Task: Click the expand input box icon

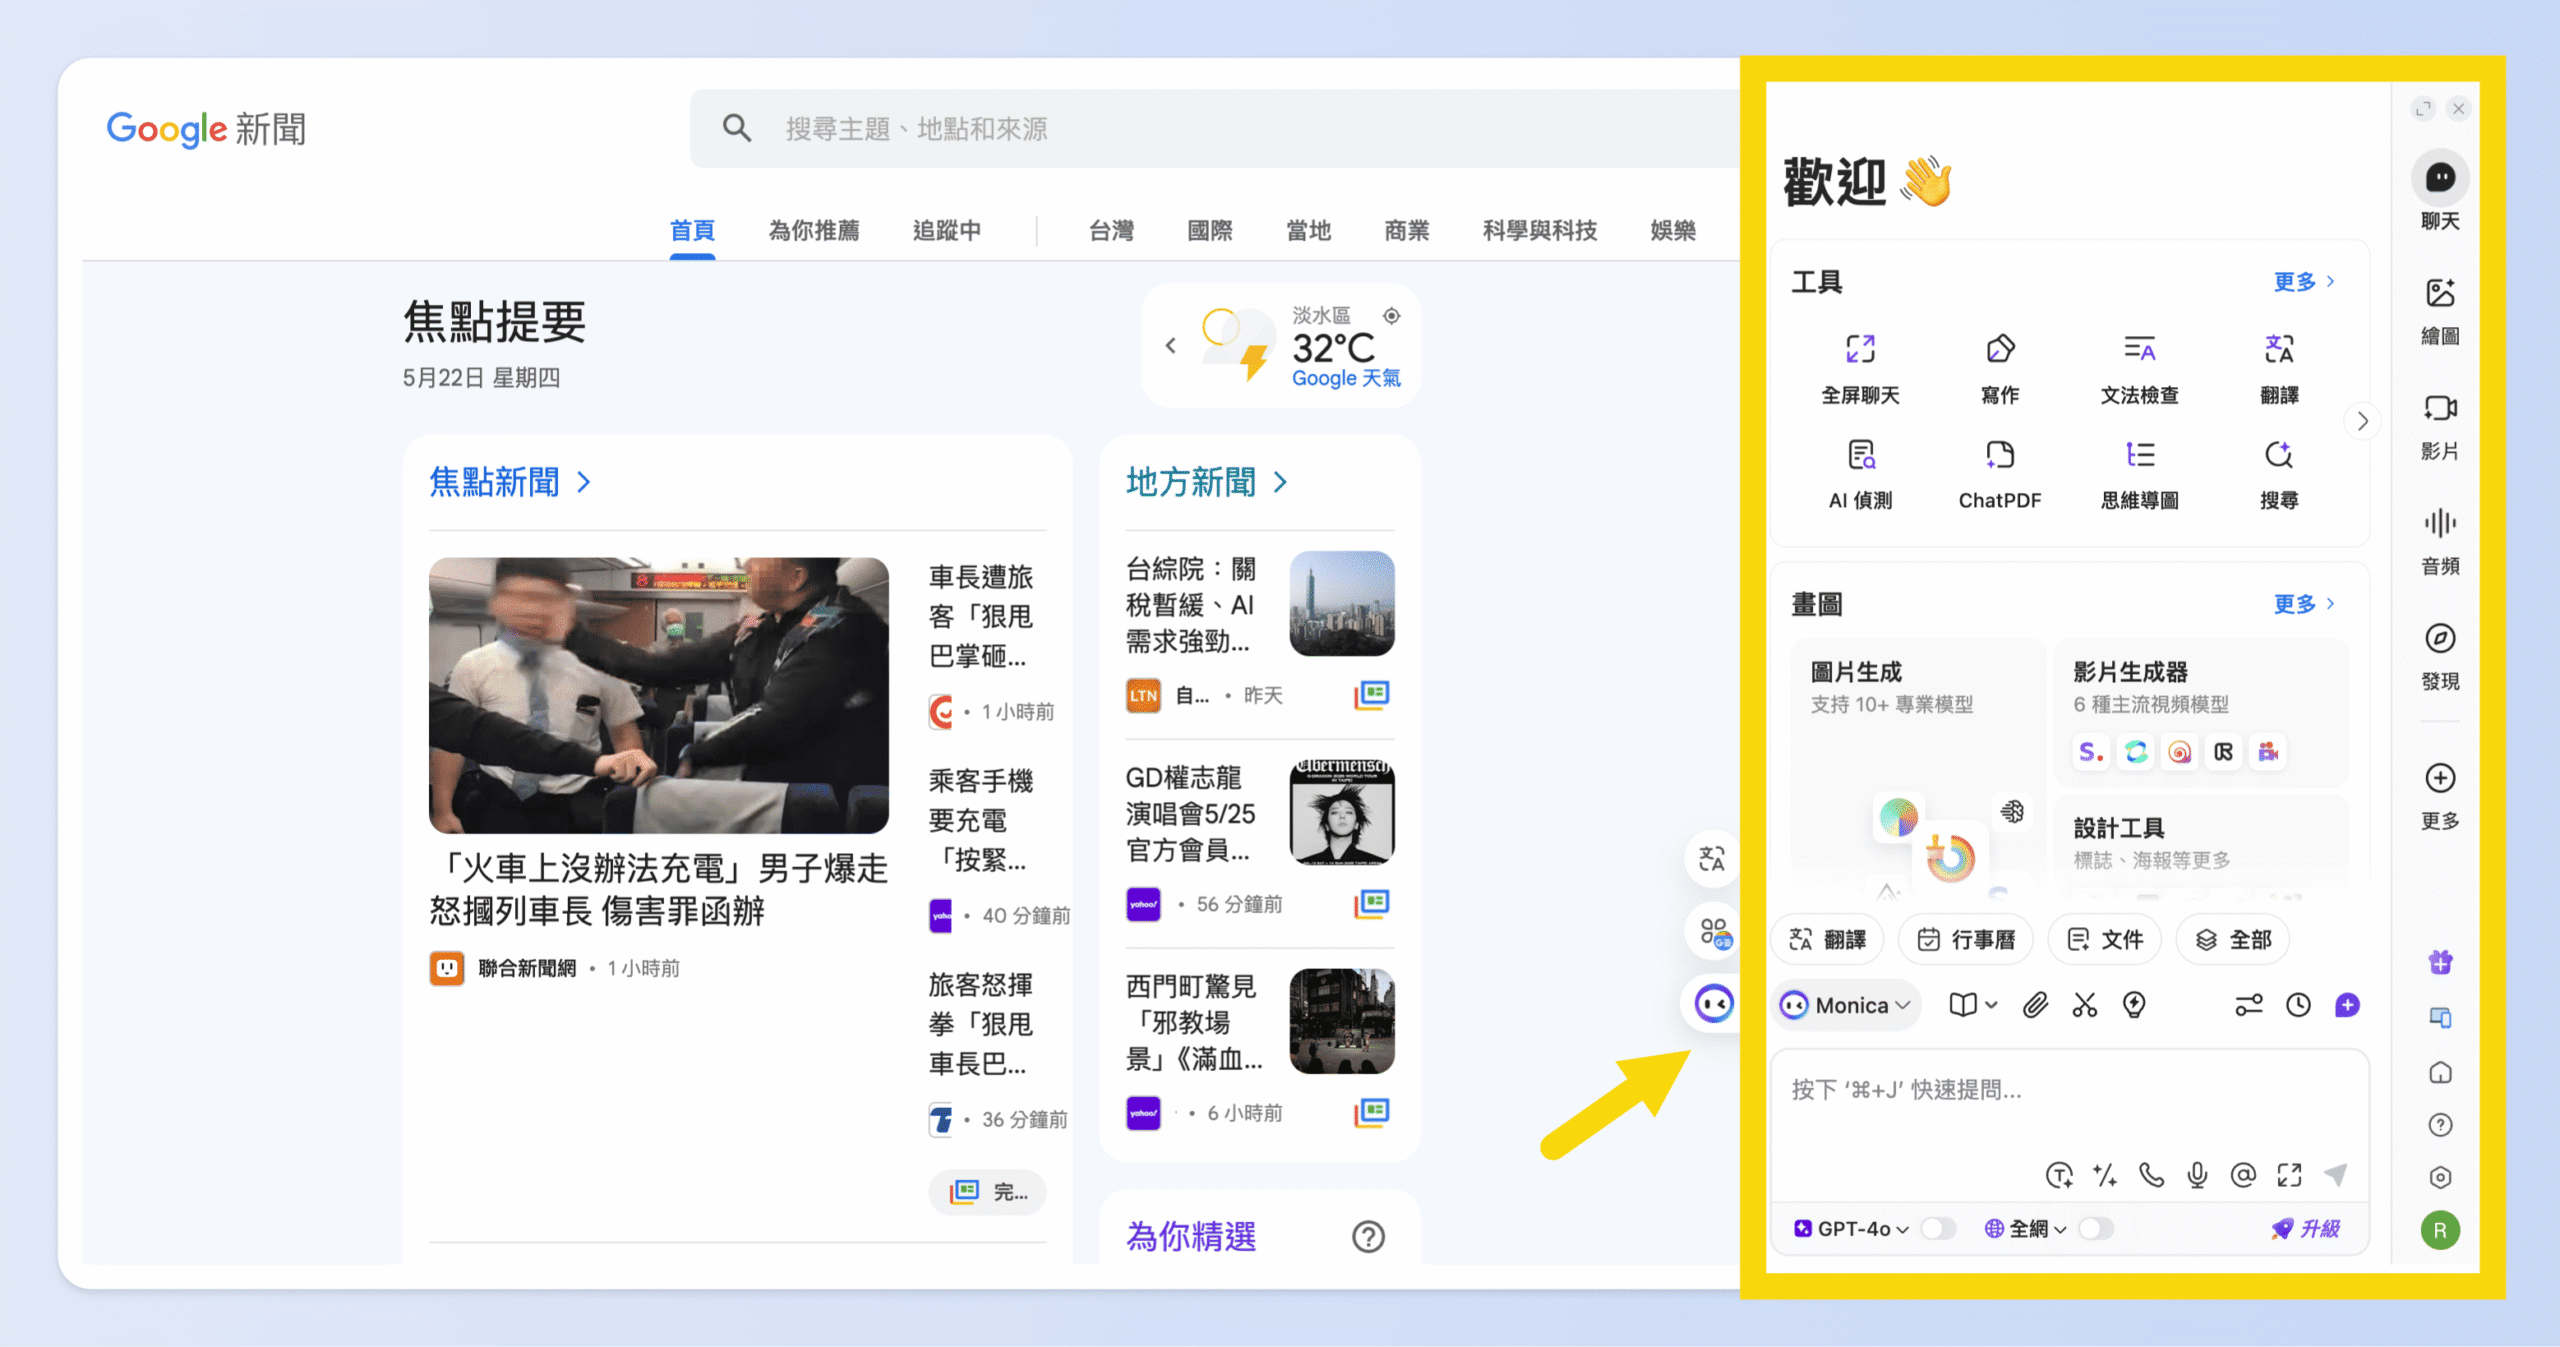Action: coord(2289,1175)
